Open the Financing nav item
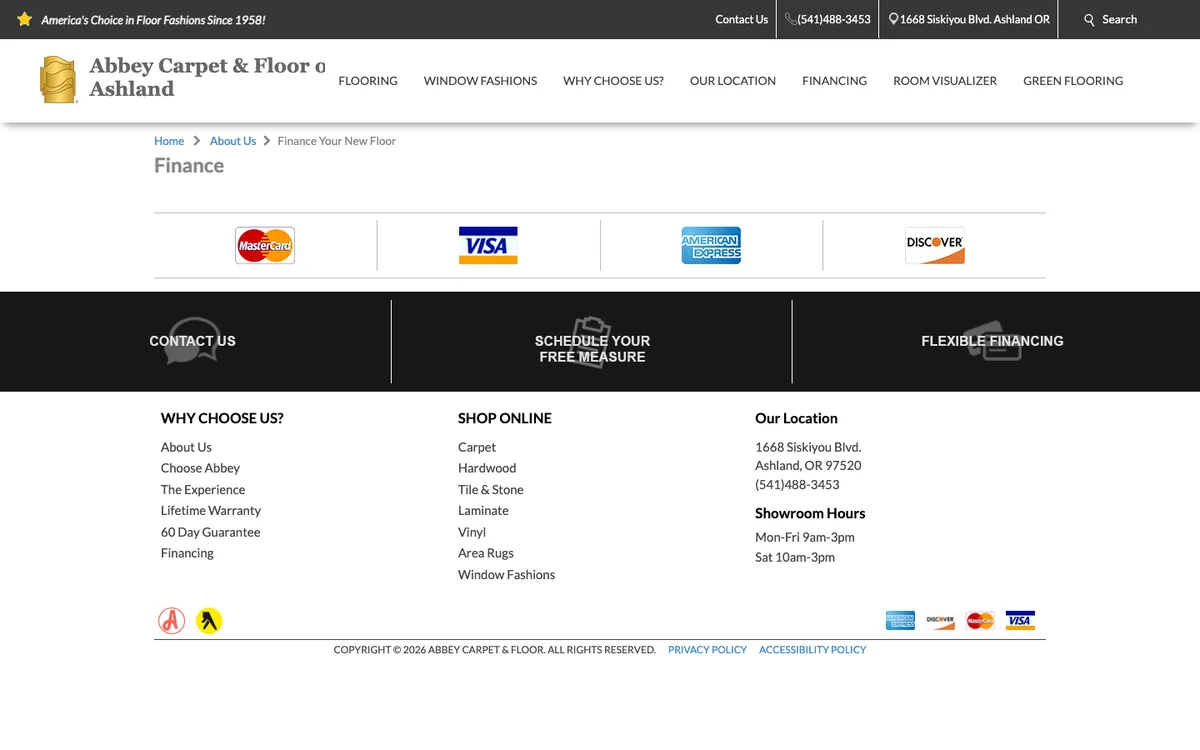This screenshot has height=750, width=1200. click(x=834, y=81)
